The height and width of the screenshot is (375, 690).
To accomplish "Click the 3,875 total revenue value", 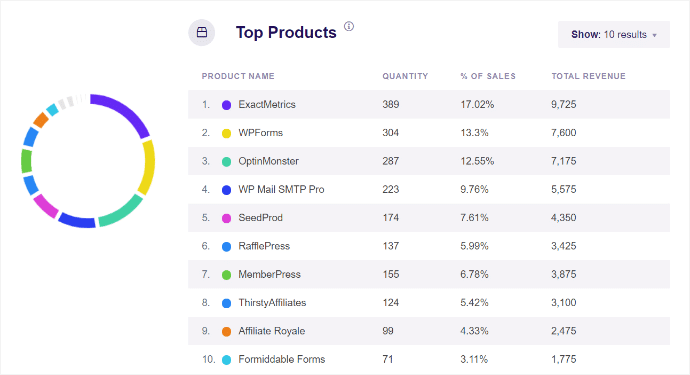I will click(x=564, y=275).
